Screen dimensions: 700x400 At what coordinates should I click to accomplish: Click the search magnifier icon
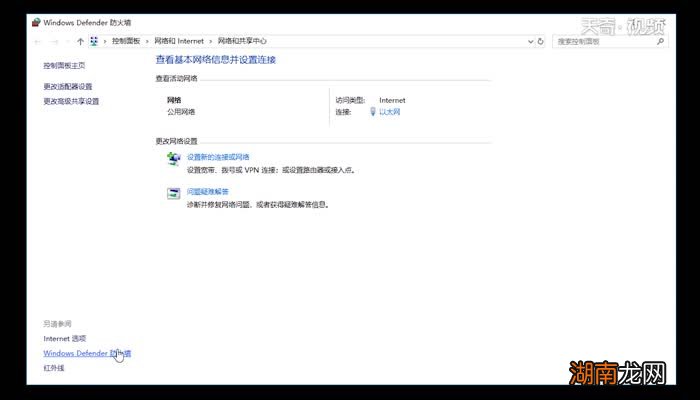click(x=660, y=41)
